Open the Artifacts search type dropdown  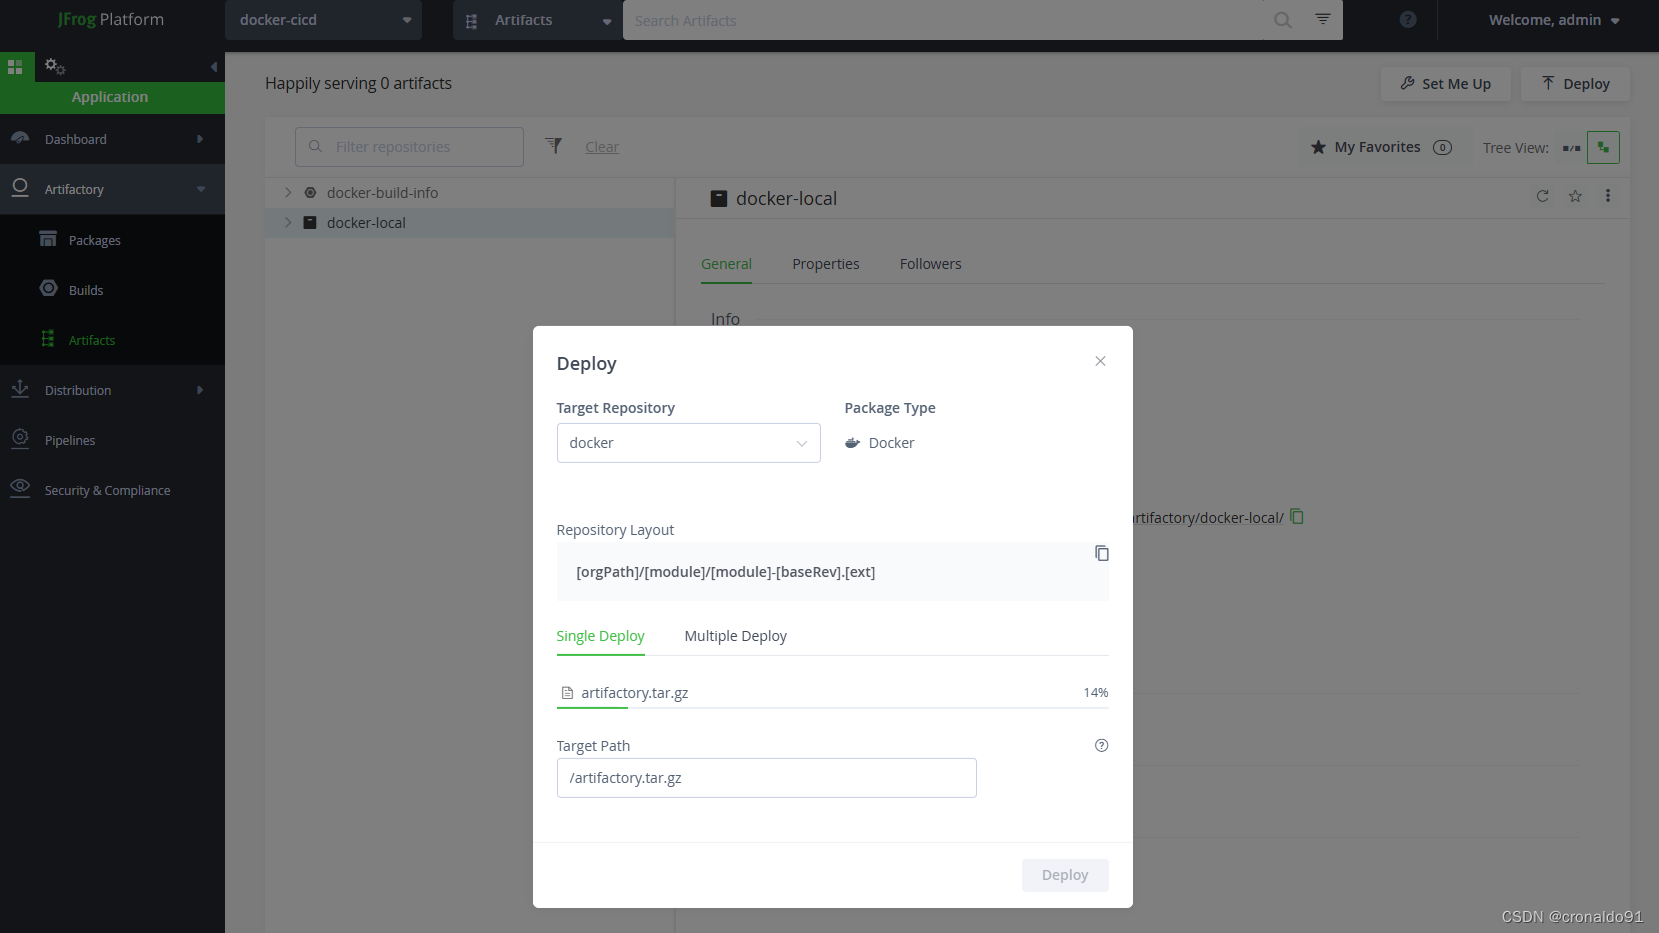pos(537,20)
